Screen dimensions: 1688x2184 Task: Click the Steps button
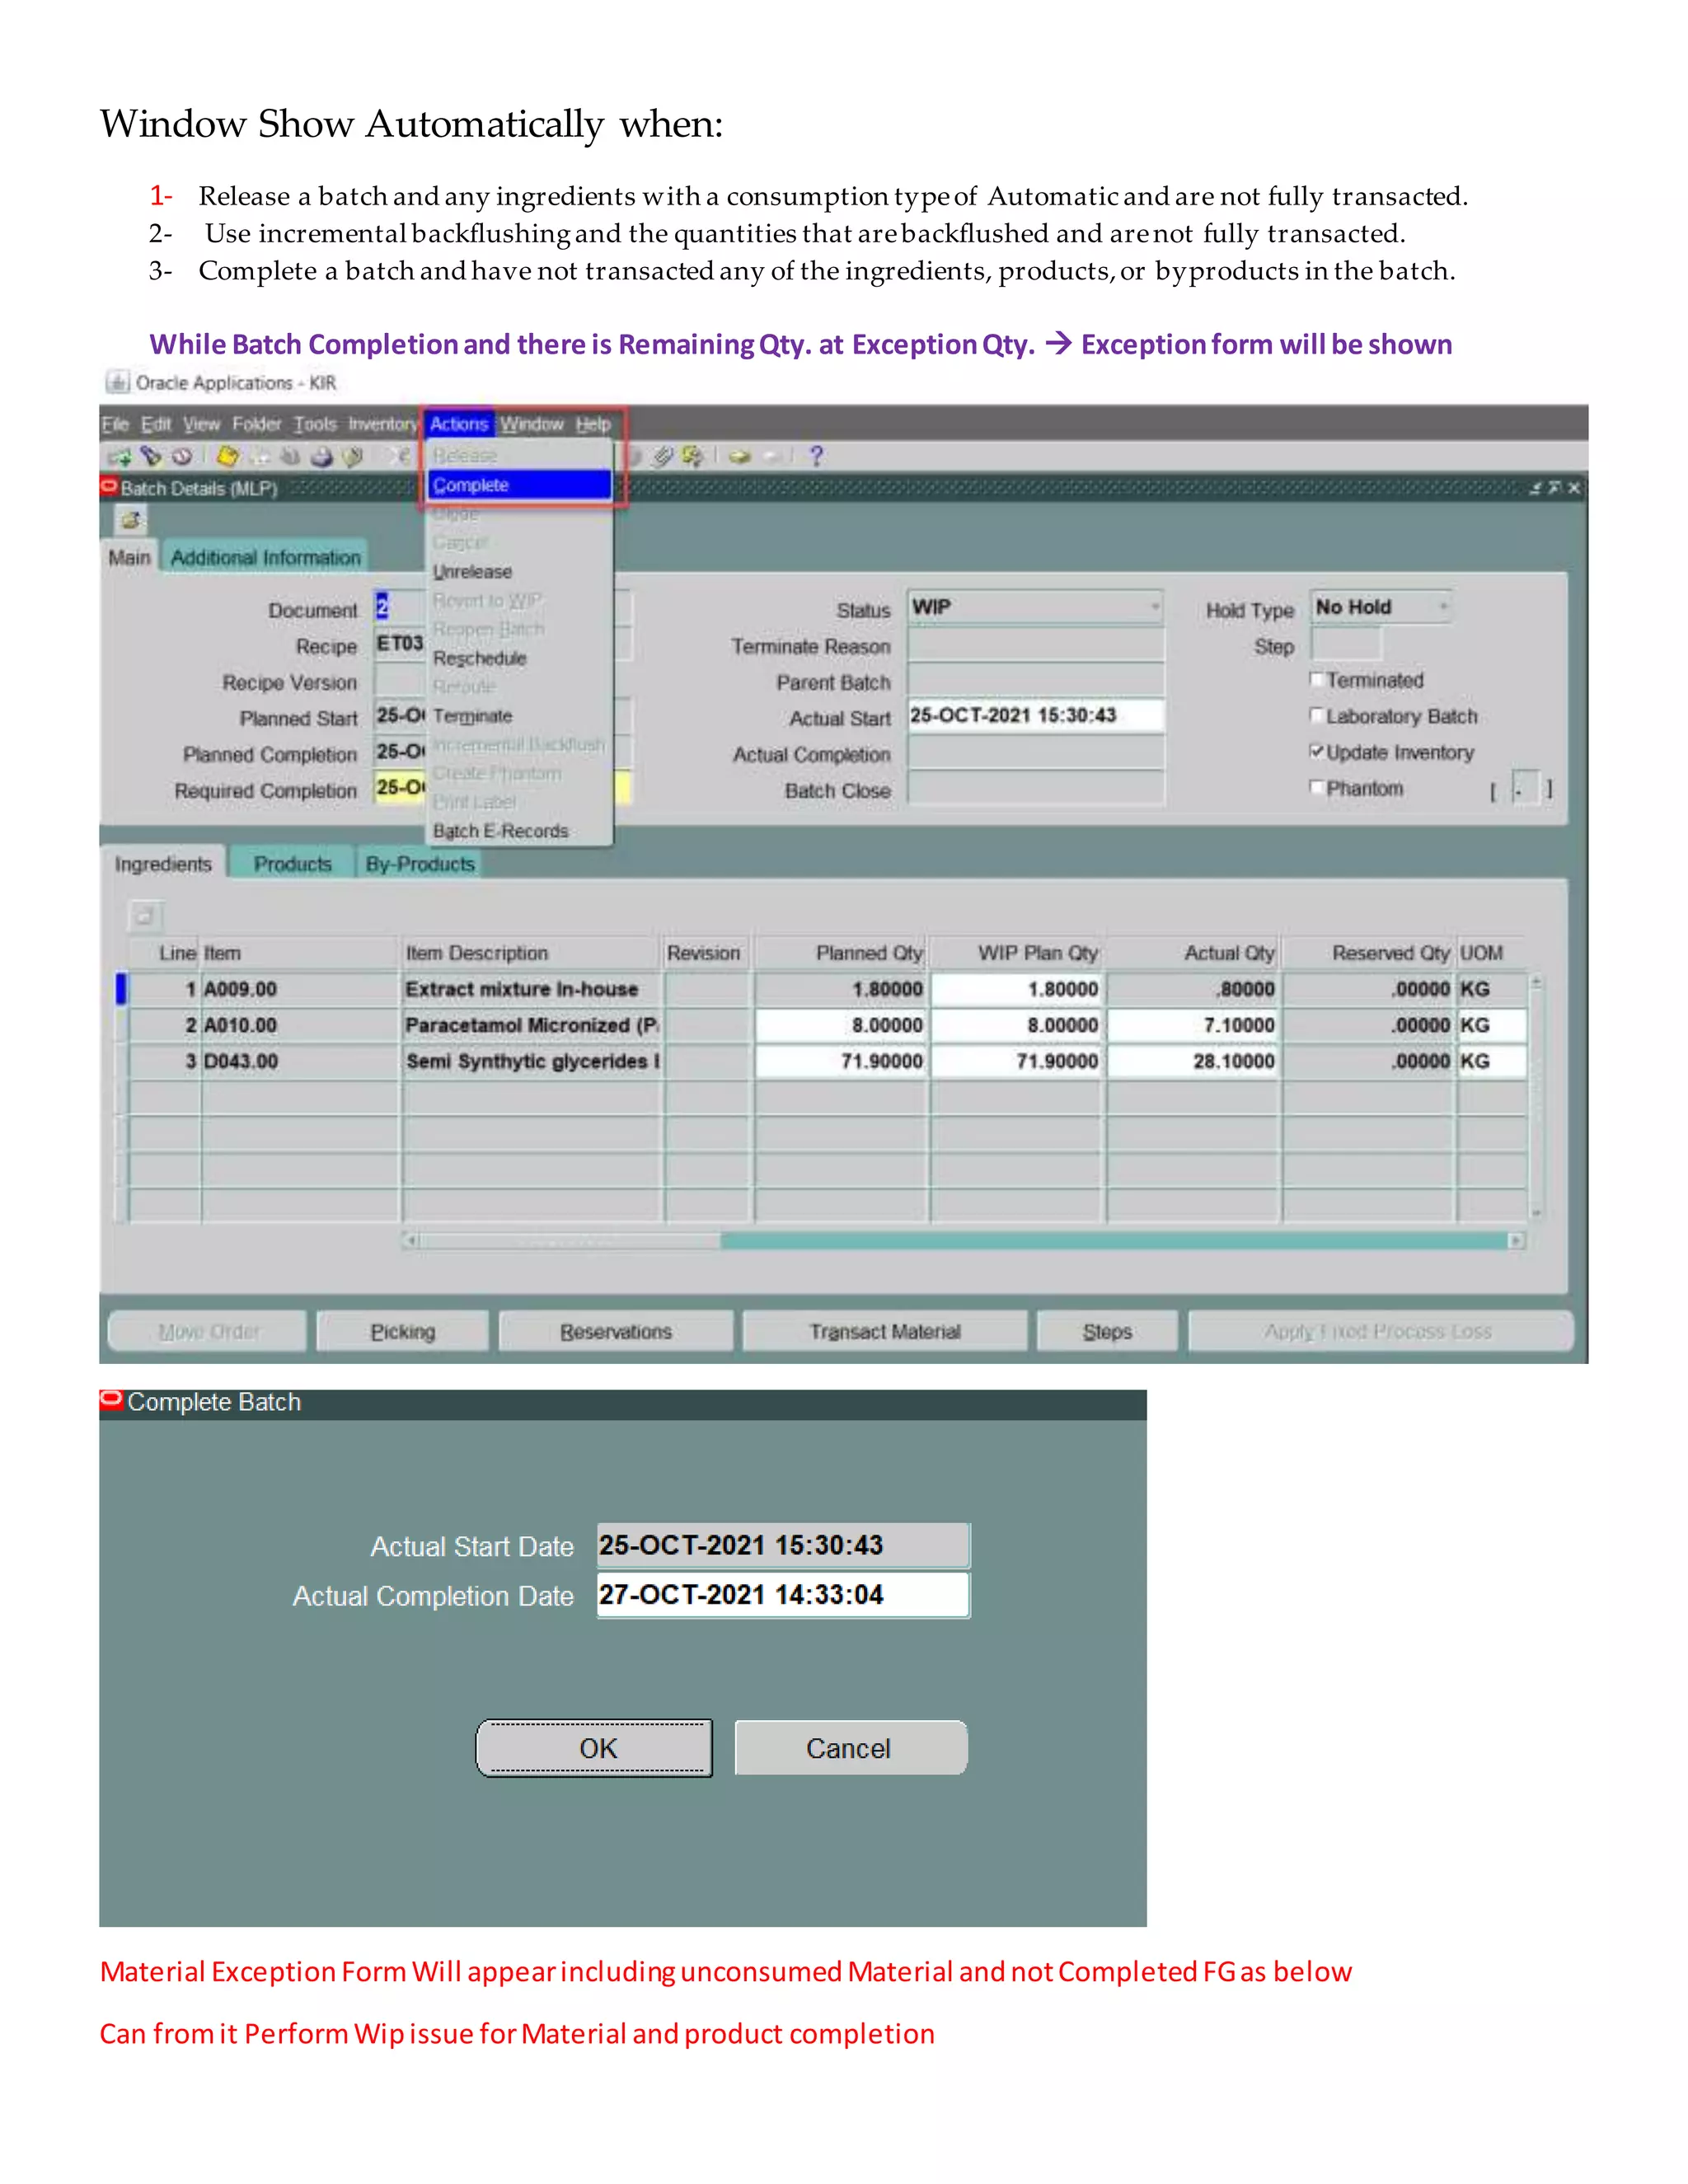pos(1107,1331)
